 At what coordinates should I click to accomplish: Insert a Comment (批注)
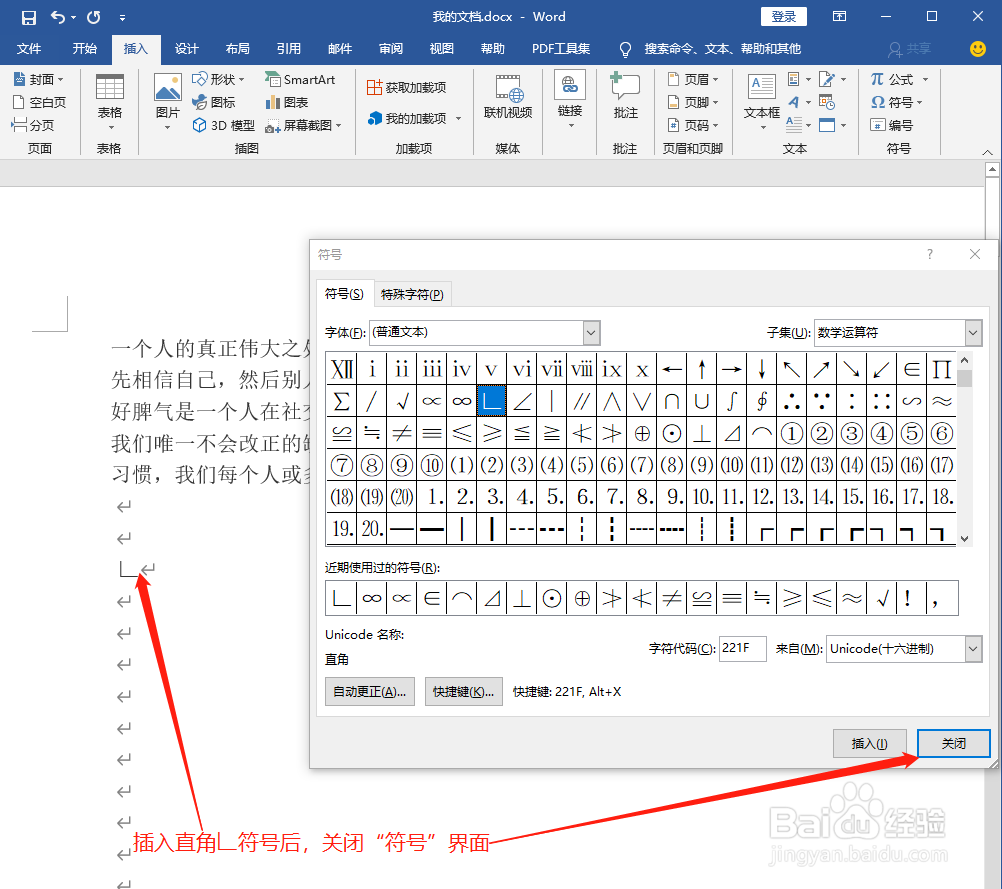click(626, 96)
